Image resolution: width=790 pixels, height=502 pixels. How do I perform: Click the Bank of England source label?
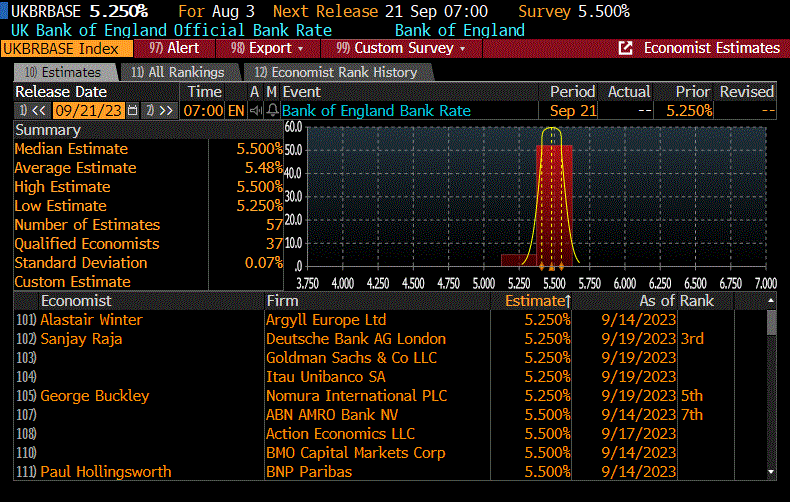459,30
